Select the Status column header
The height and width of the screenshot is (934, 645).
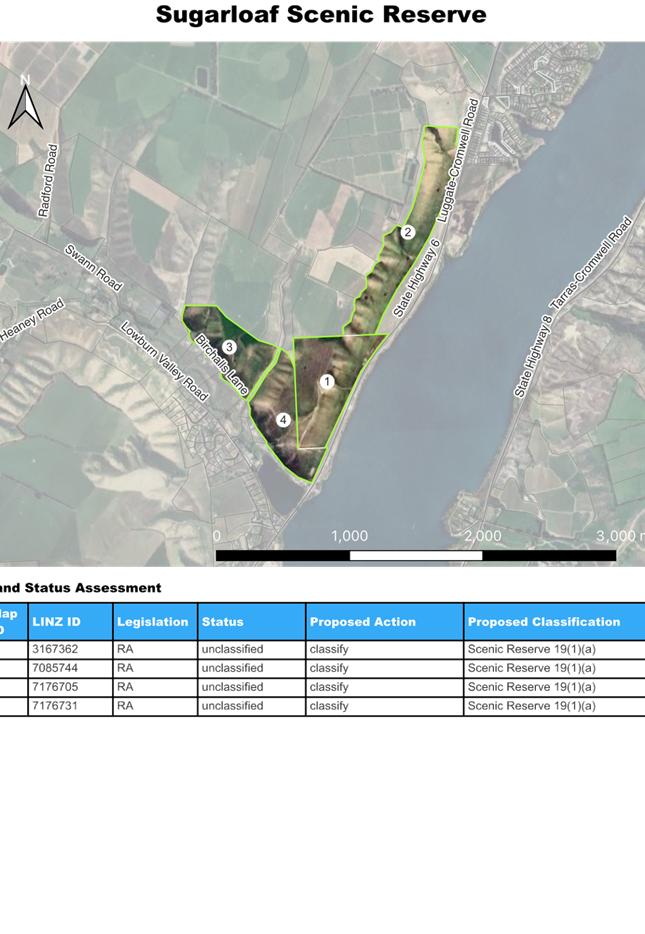pyautogui.click(x=223, y=622)
